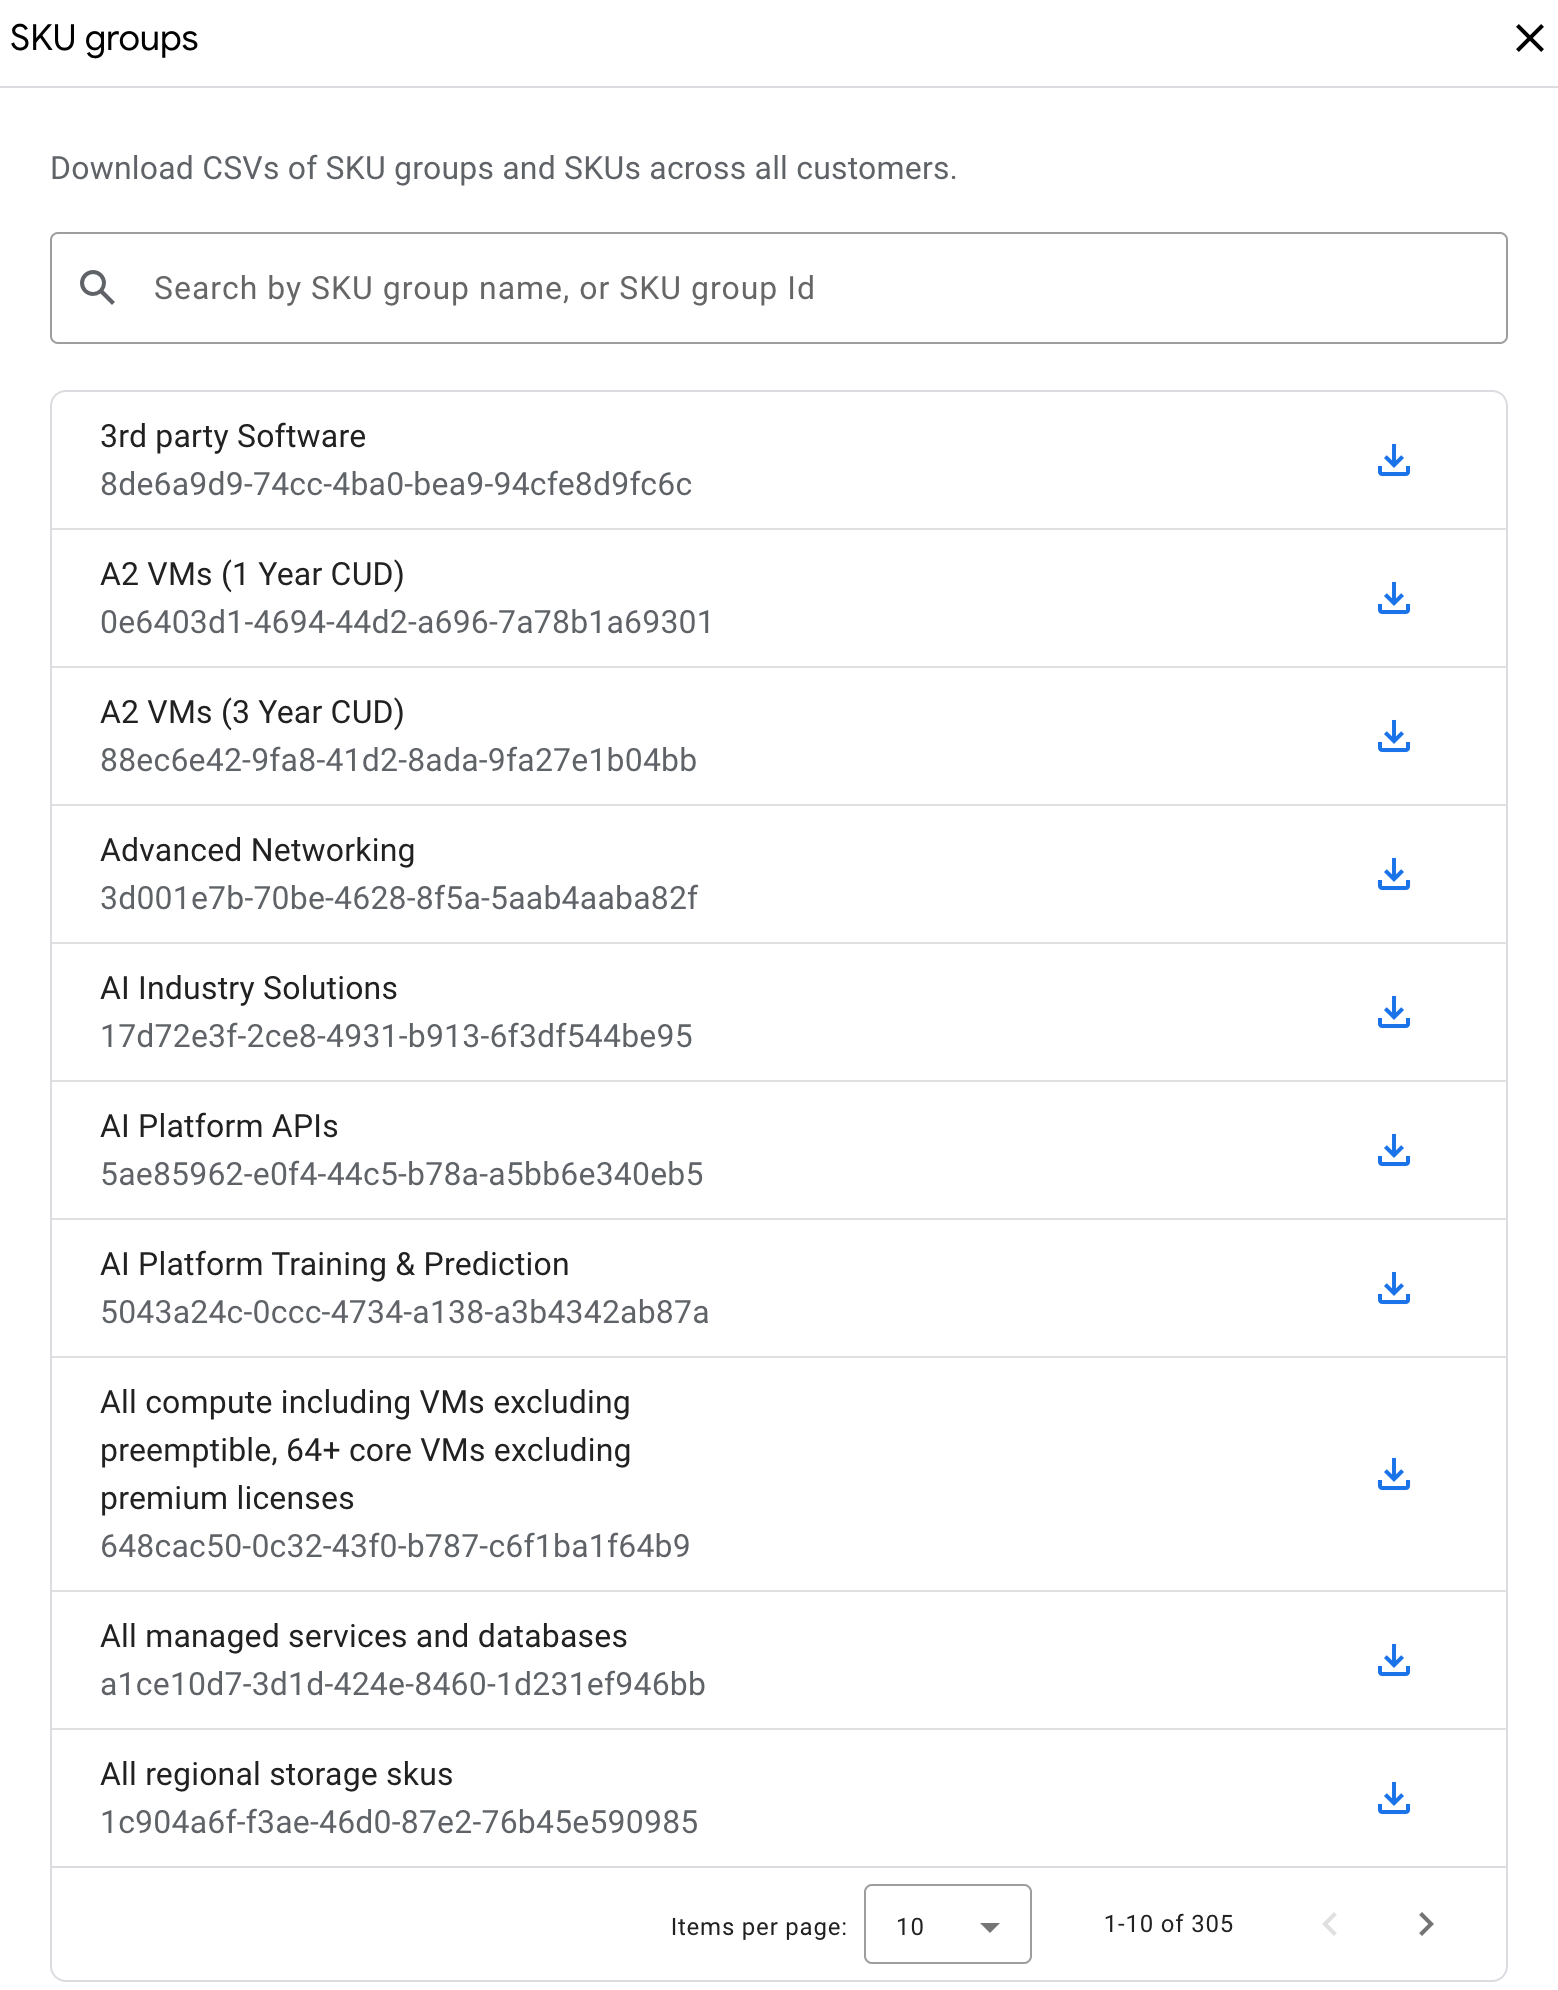This screenshot has height=1990, width=1558.
Task: Select the Advanced Networking list item
Action: pyautogui.click(x=600, y=874)
